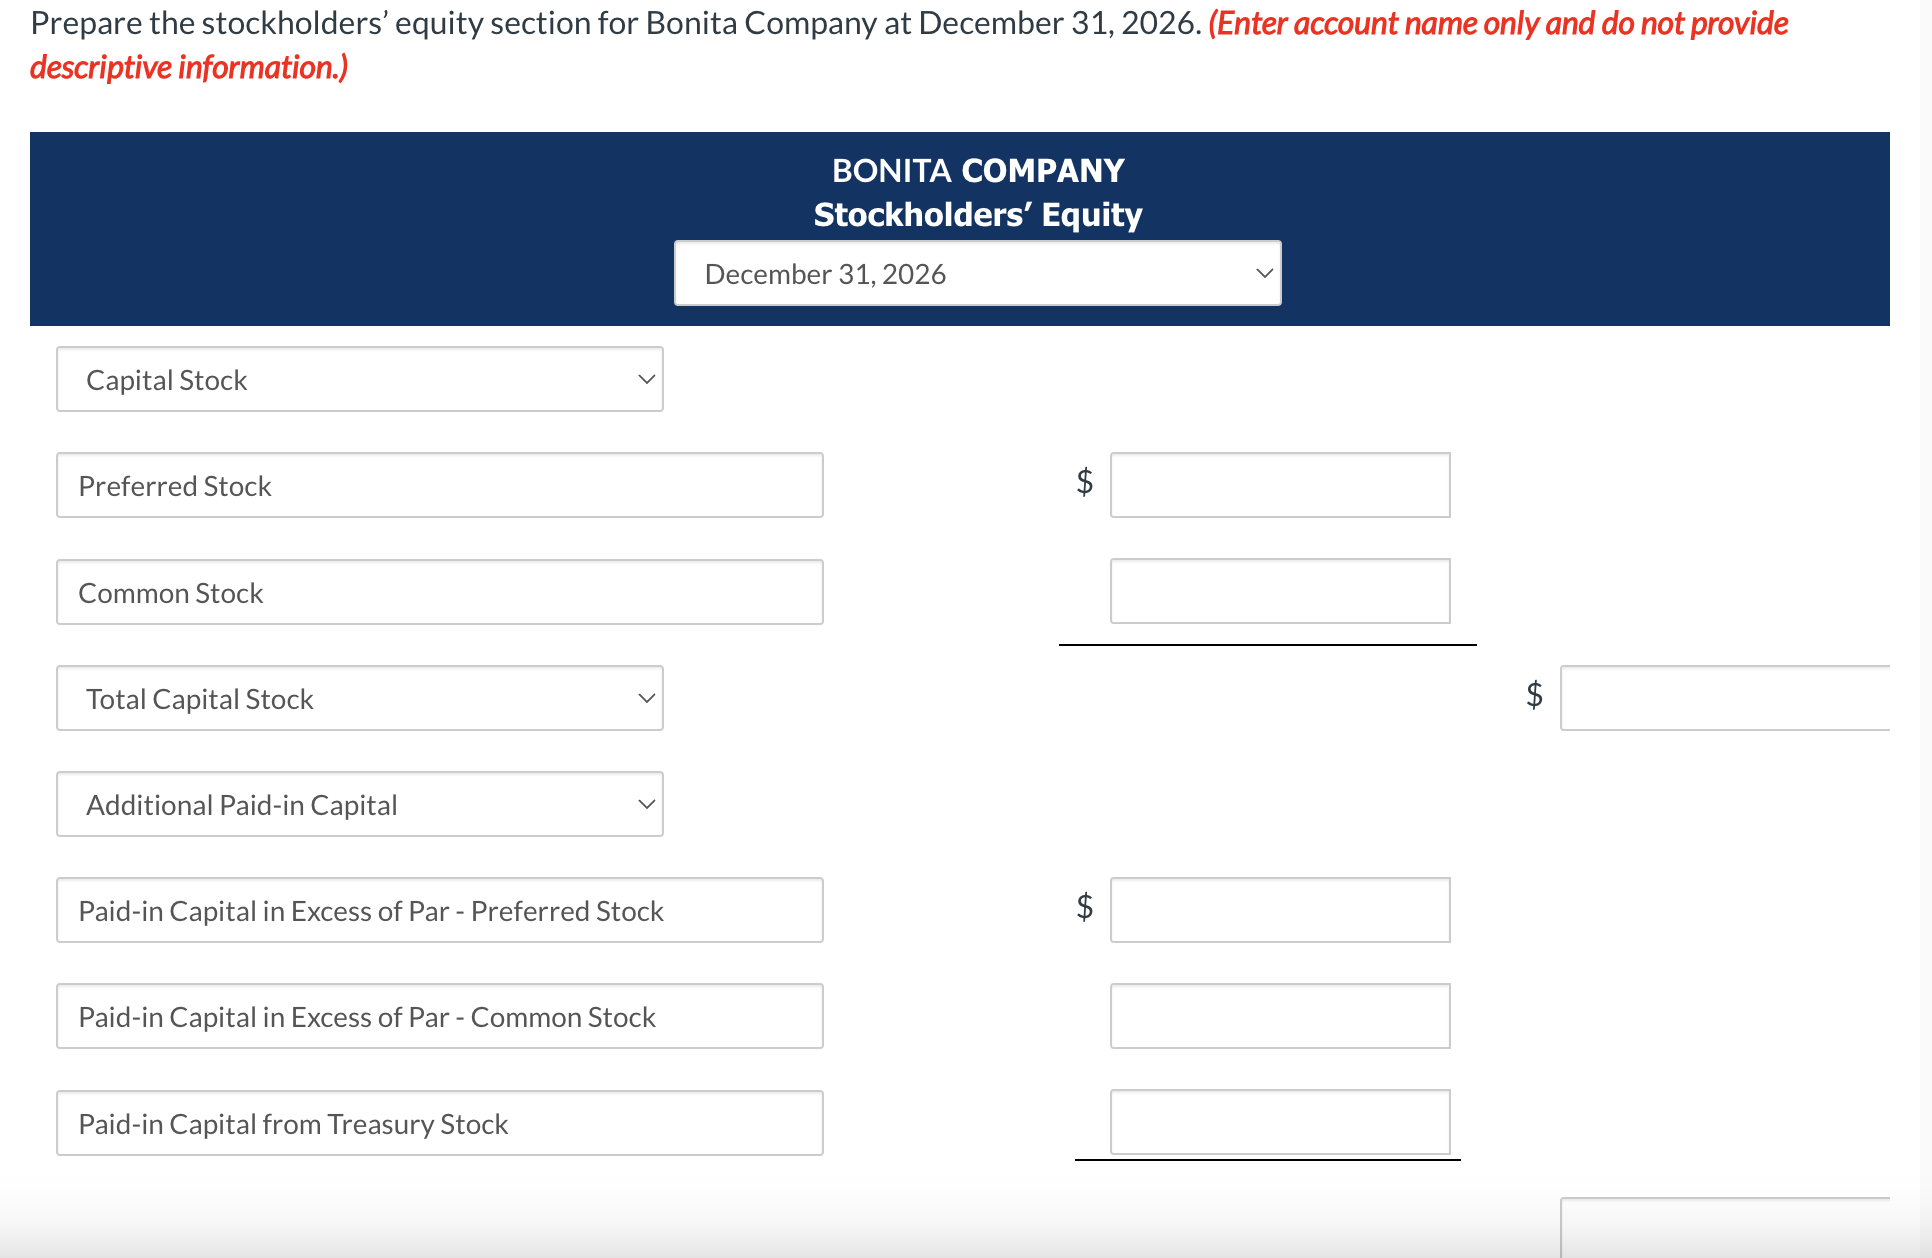Click the Total Capital Stock label field
The width and height of the screenshot is (1932, 1258).
[x=360, y=697]
